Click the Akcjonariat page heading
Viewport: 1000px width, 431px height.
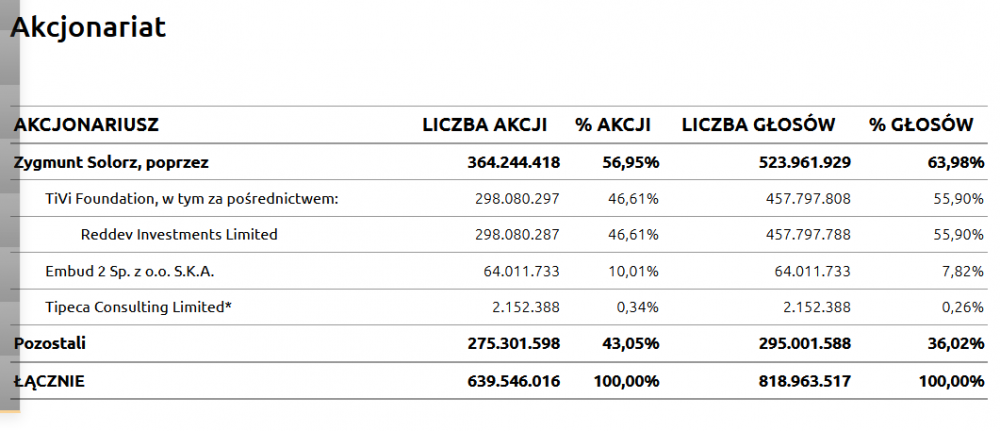point(88,28)
